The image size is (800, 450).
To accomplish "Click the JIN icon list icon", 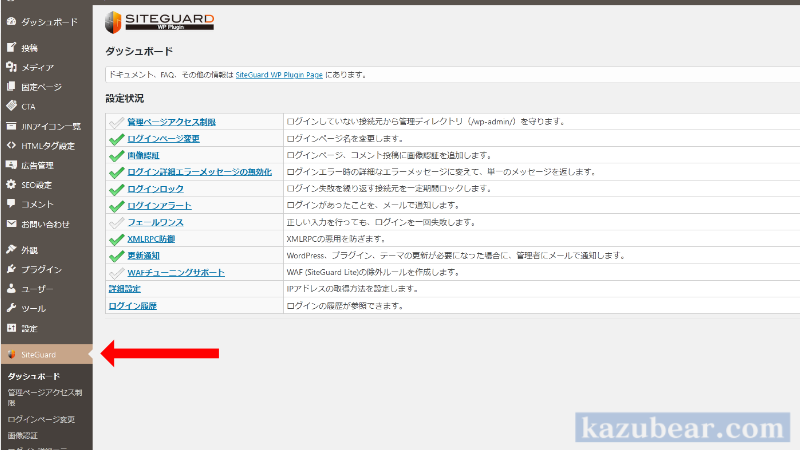I will (11, 126).
